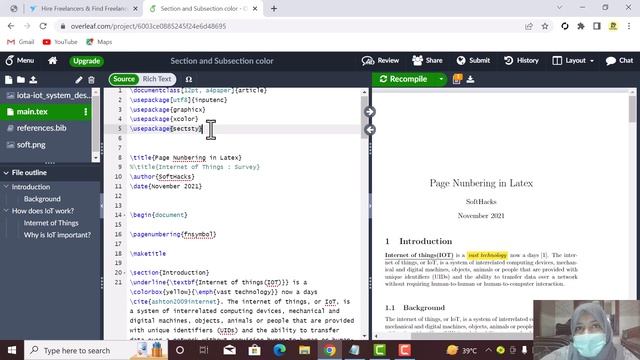Open Maps bookmark

(x=99, y=42)
